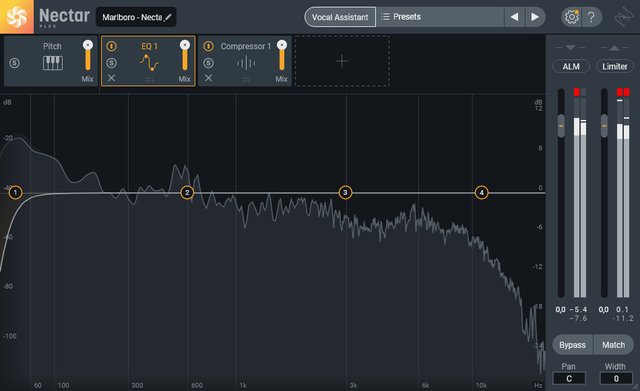The width and height of the screenshot is (640, 391).
Task: Click the input RMS reading -7.6
Action: point(578,318)
